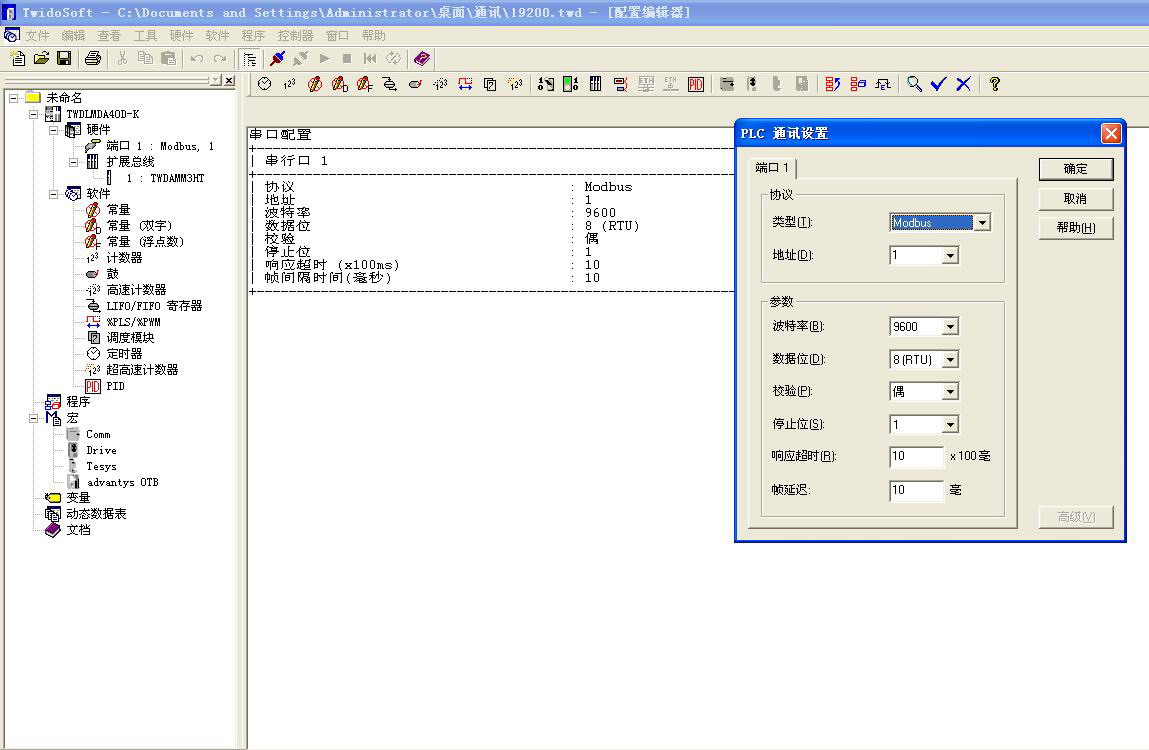This screenshot has width=1149, height=750.
Task: Click the blue X cancel icon in toolbar
Action: tap(963, 85)
